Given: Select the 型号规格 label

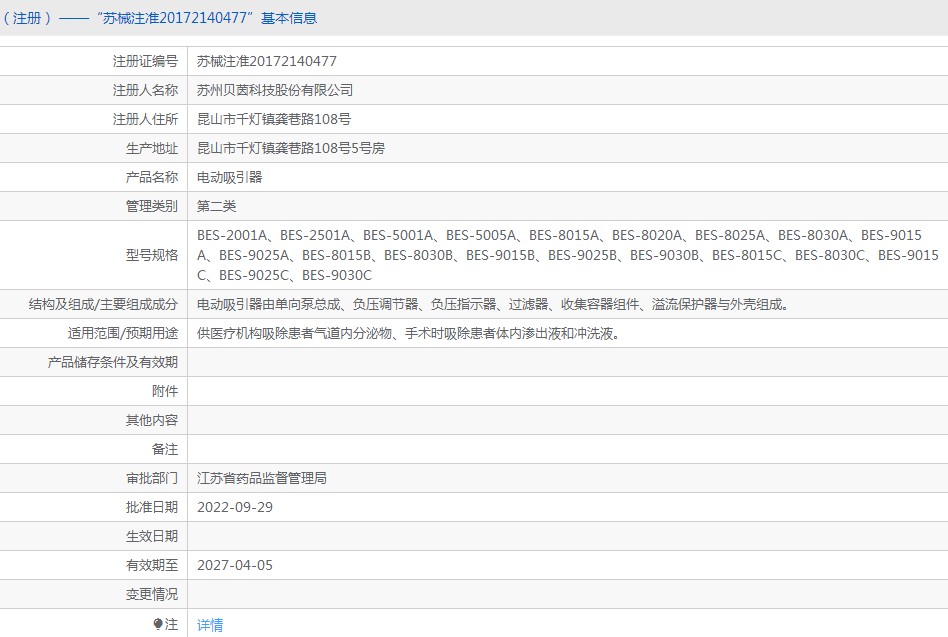Looking at the screenshot, I should (x=152, y=255).
